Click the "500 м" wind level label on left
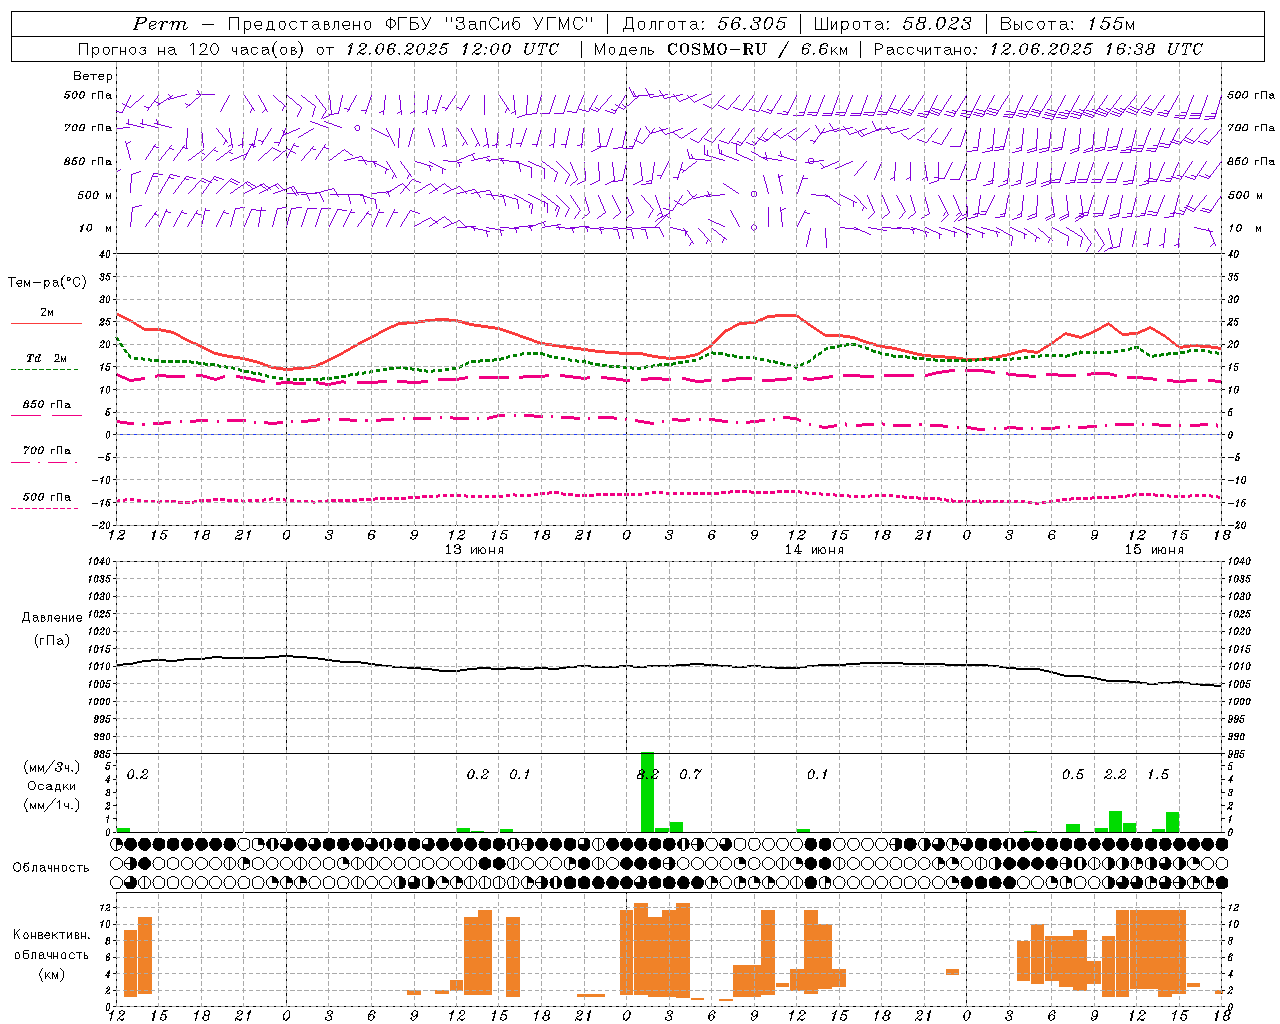This screenshot has height=1024, width=1280. [x=95, y=195]
